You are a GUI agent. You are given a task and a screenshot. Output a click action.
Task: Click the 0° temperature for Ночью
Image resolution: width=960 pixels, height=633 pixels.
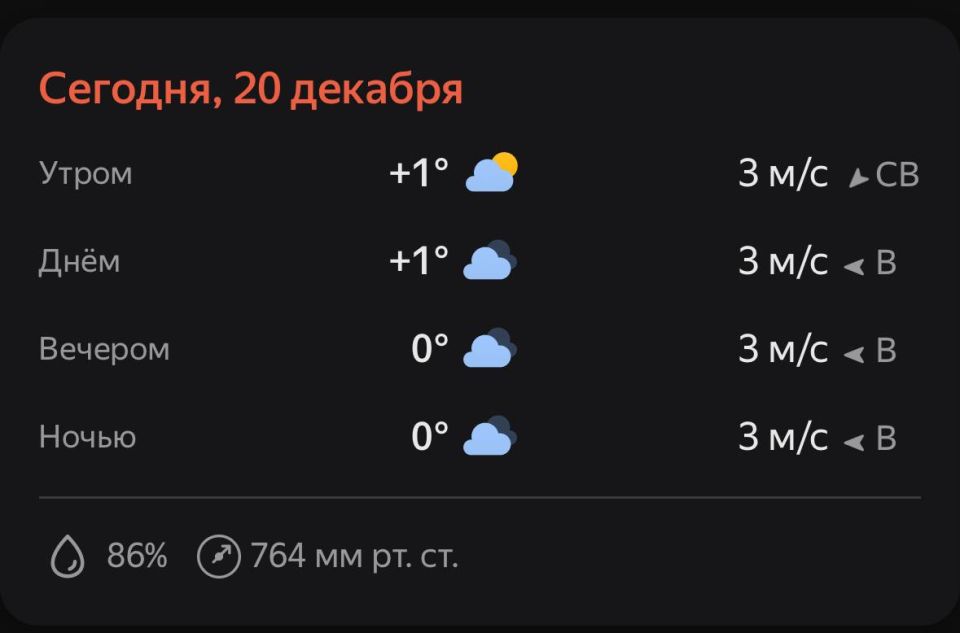pyautogui.click(x=430, y=437)
